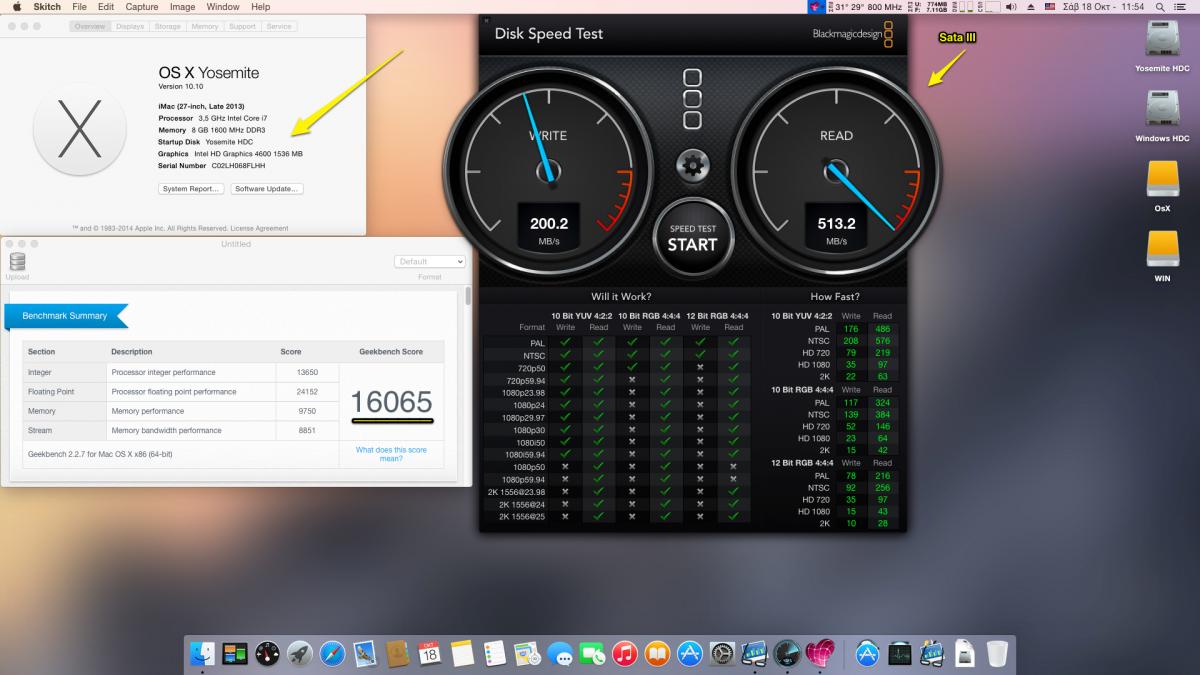Click the Geekbench score 16065
Image resolution: width=1200 pixels, height=675 pixels.
tap(391, 401)
